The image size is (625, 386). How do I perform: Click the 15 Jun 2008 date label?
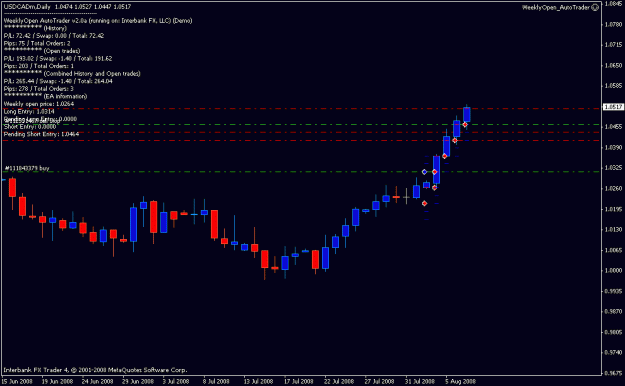click(18, 382)
